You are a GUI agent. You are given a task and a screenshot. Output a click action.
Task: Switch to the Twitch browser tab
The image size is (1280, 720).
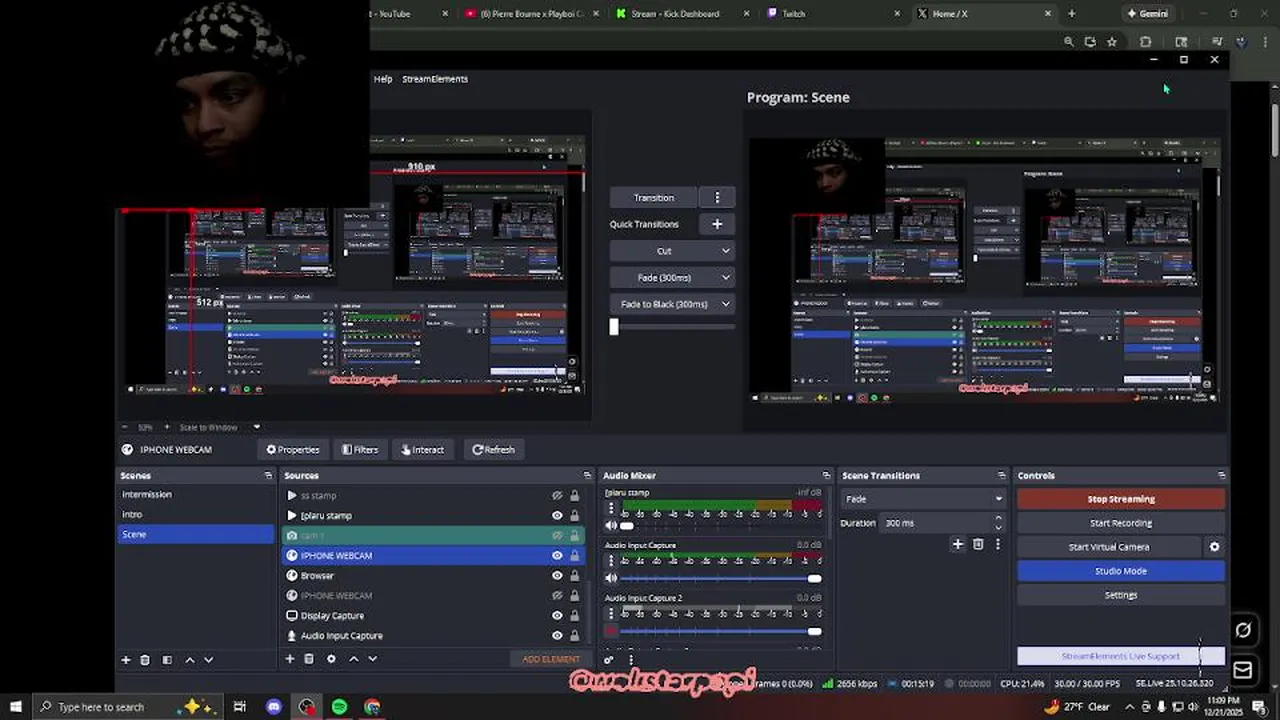click(x=834, y=14)
